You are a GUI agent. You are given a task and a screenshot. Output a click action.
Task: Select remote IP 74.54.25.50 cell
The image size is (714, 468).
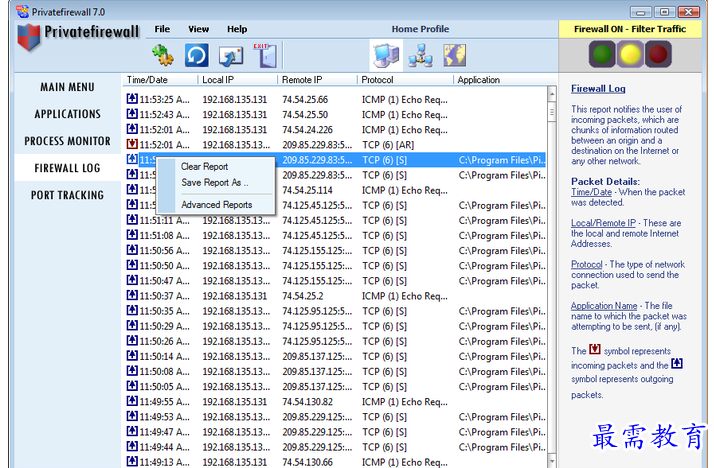tap(305, 115)
